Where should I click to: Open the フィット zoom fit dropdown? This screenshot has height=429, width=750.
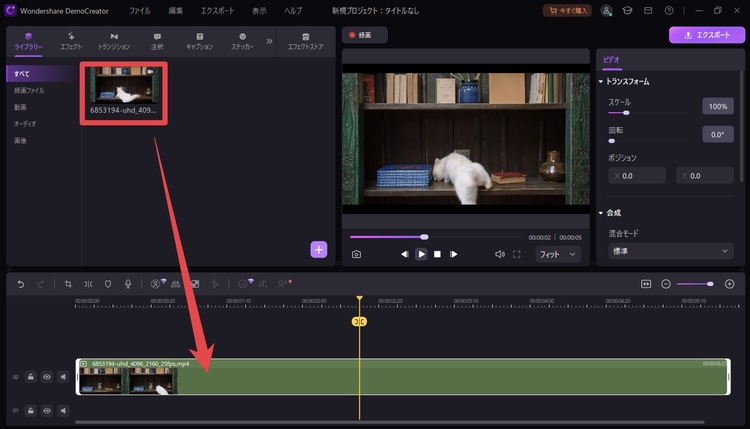click(558, 254)
